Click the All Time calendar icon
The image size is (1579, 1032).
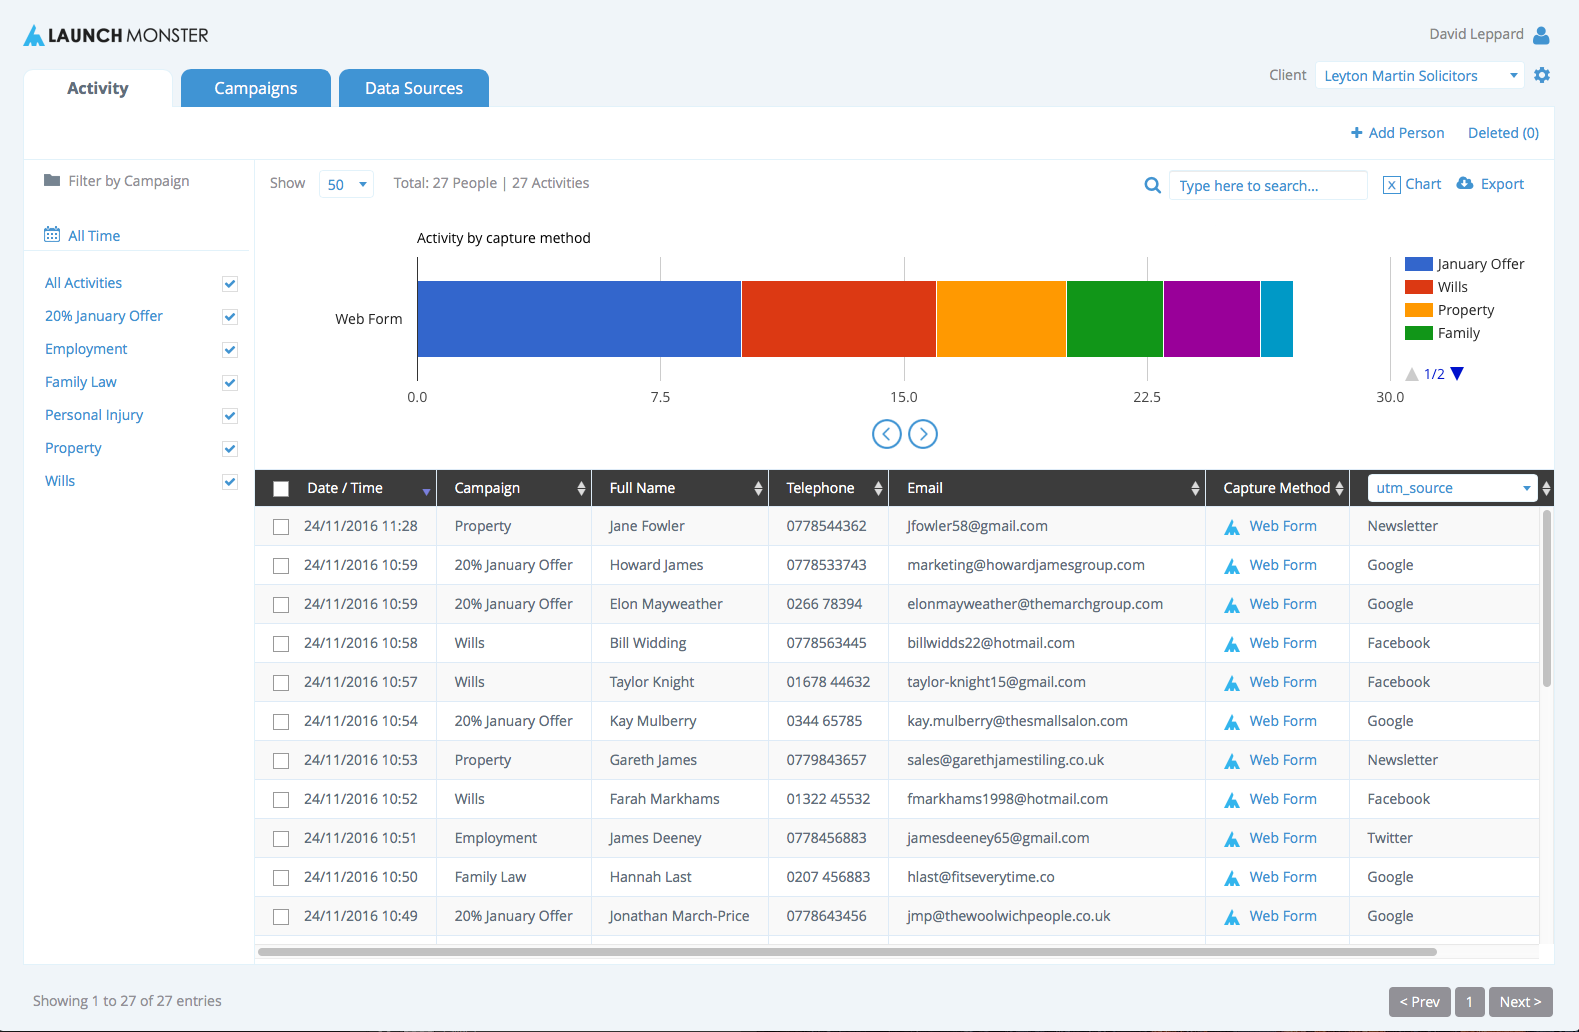click(x=52, y=234)
